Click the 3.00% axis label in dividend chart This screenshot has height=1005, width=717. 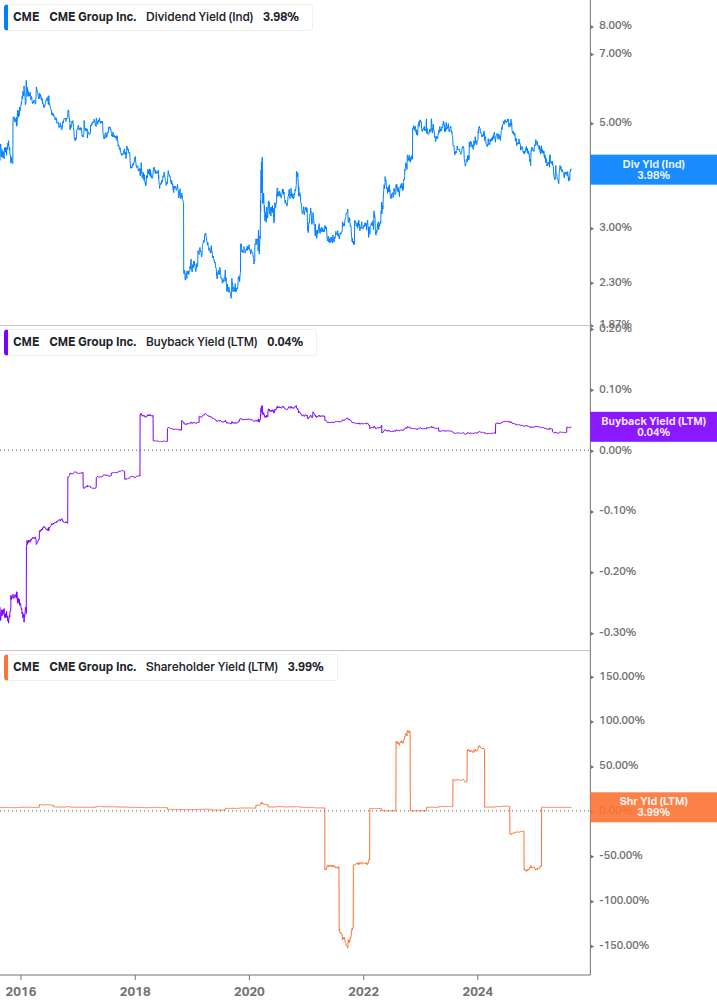click(x=615, y=228)
